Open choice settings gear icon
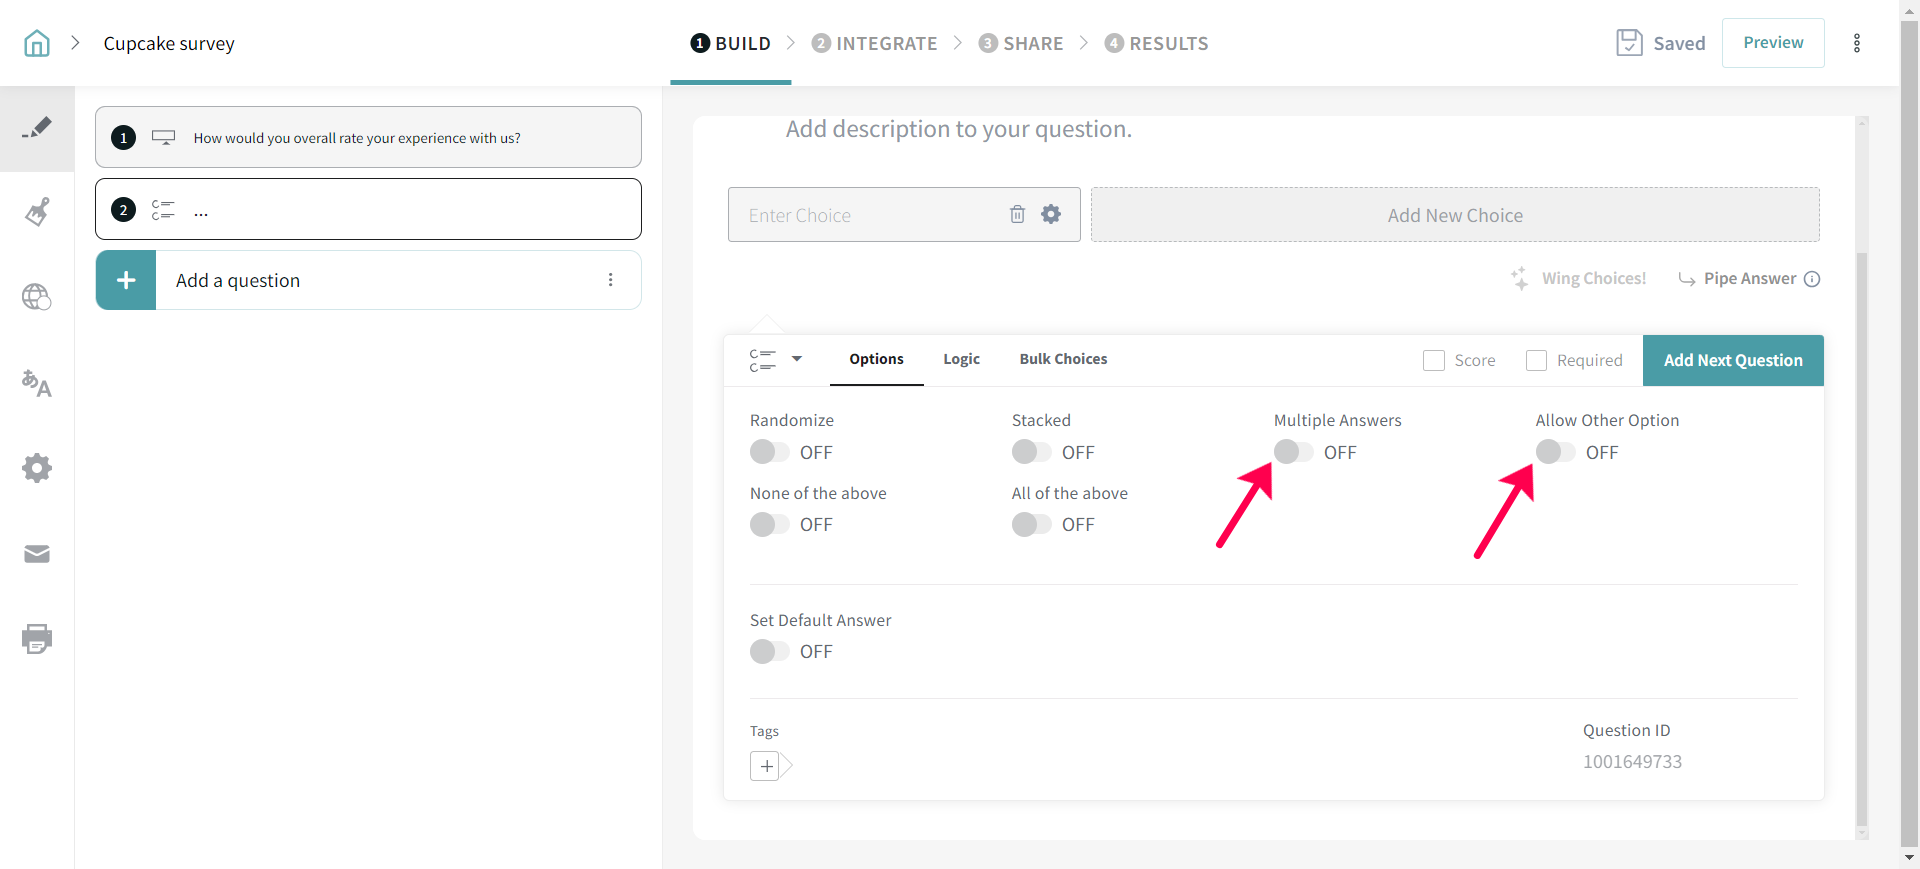1920x869 pixels. pos(1051,214)
